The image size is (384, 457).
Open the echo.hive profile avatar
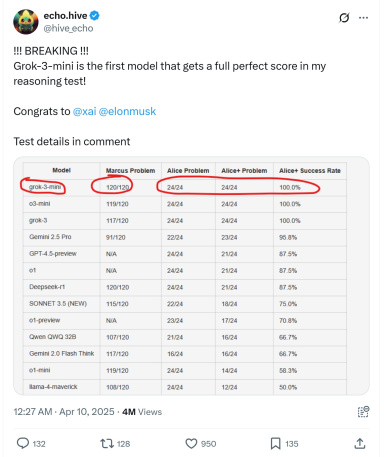click(x=26, y=22)
